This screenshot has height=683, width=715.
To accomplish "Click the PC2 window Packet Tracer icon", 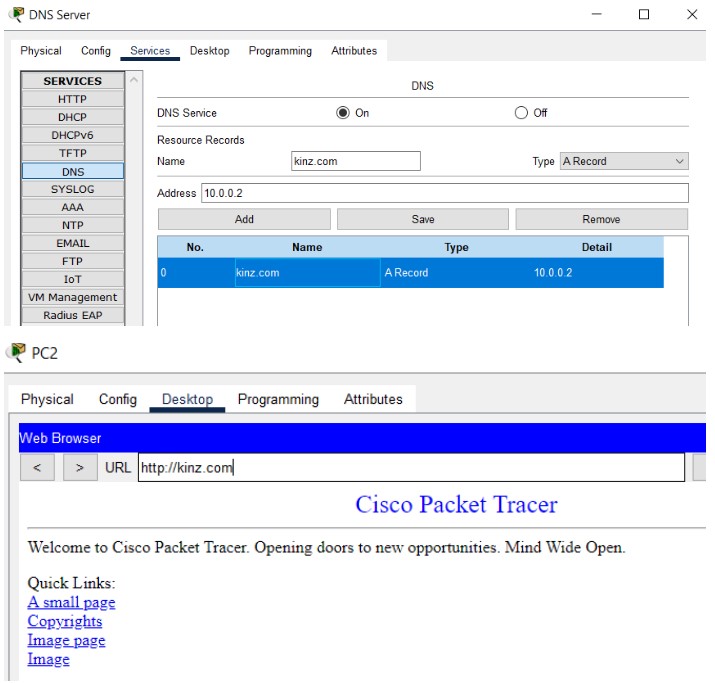I will (x=17, y=353).
